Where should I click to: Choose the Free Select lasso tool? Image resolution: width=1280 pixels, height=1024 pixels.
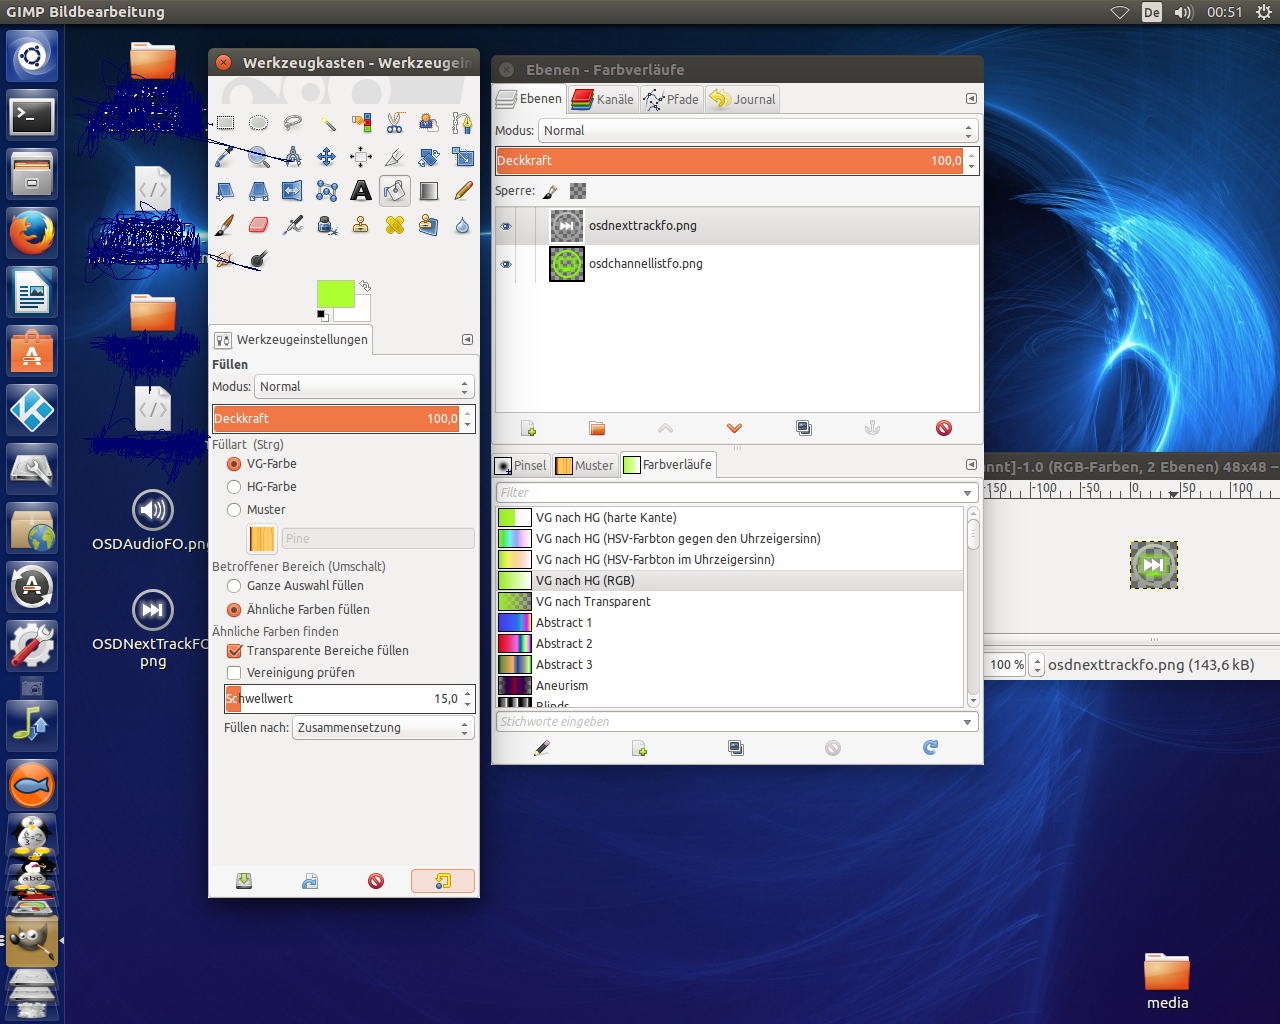[x=293, y=123]
